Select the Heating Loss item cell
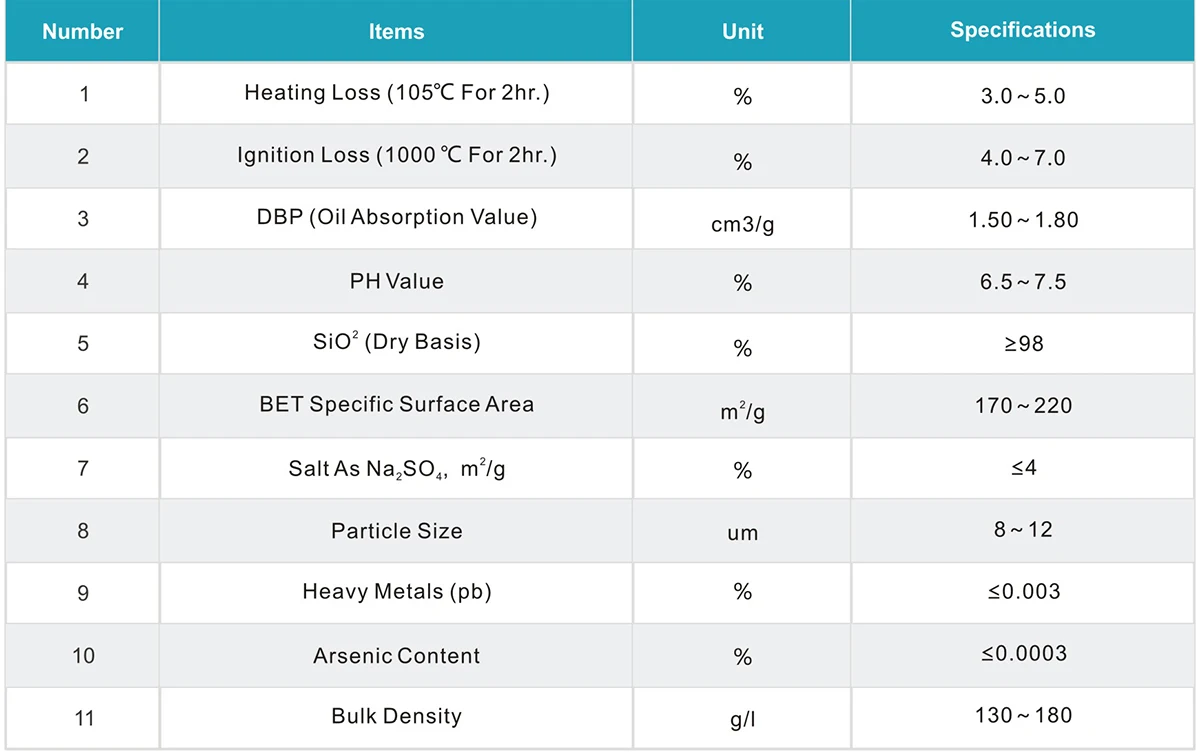 pyautogui.click(x=396, y=93)
